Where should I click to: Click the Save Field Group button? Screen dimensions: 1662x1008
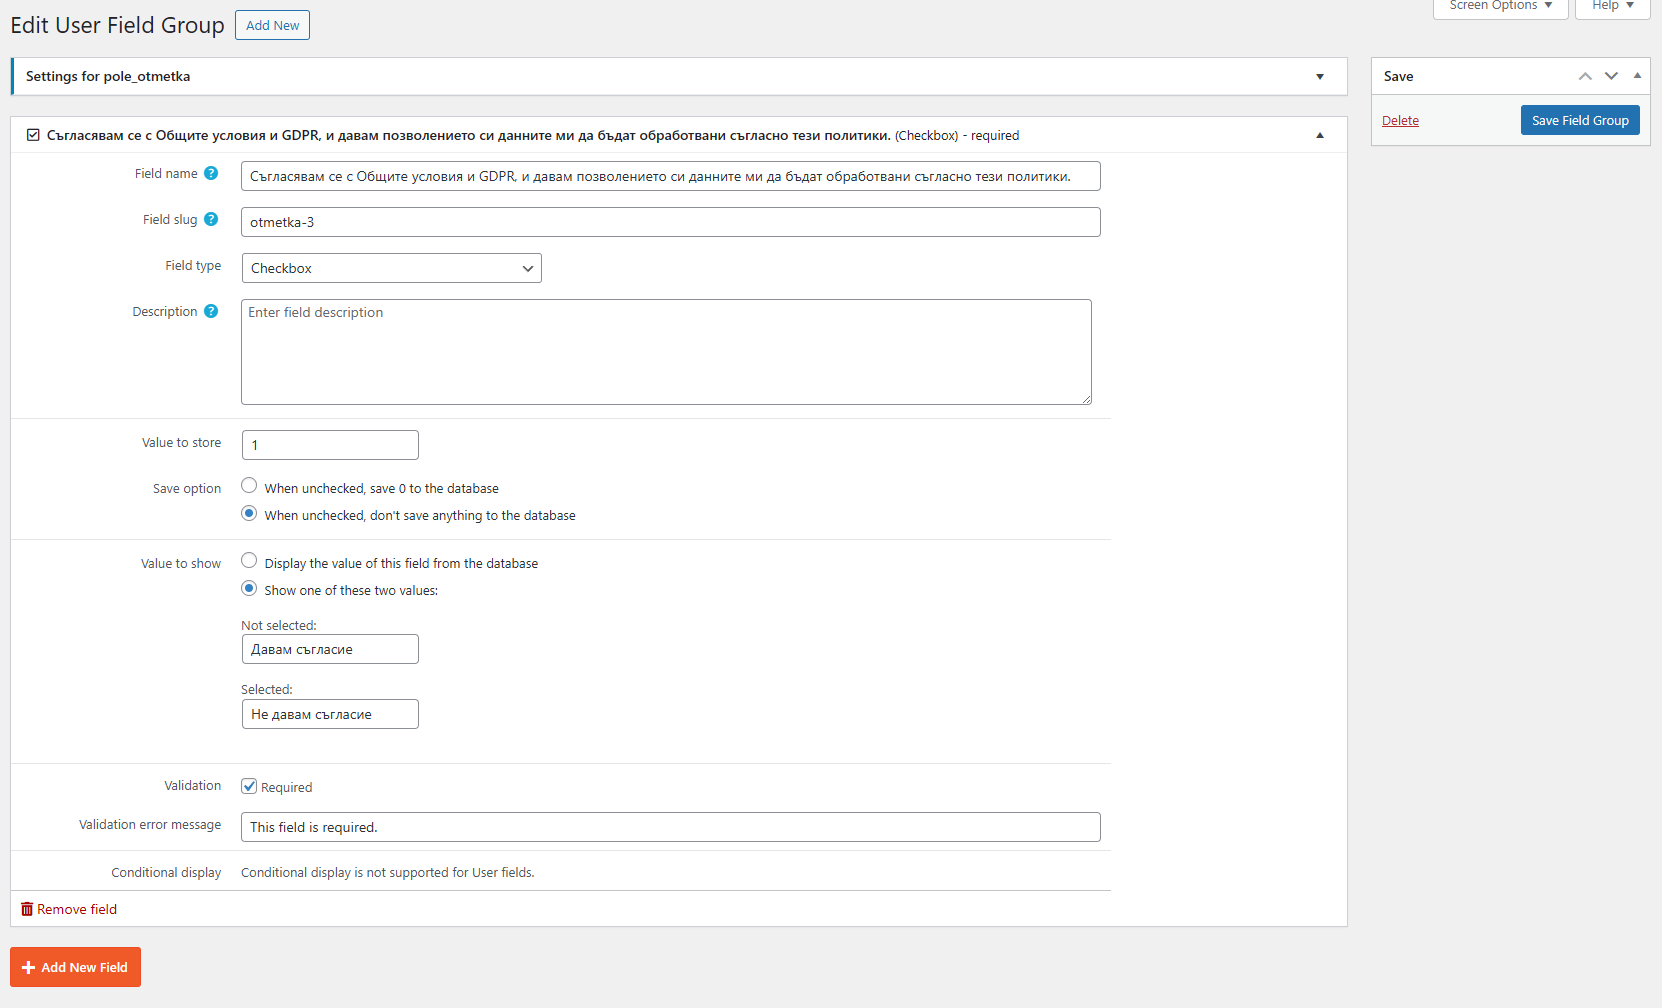(x=1580, y=120)
